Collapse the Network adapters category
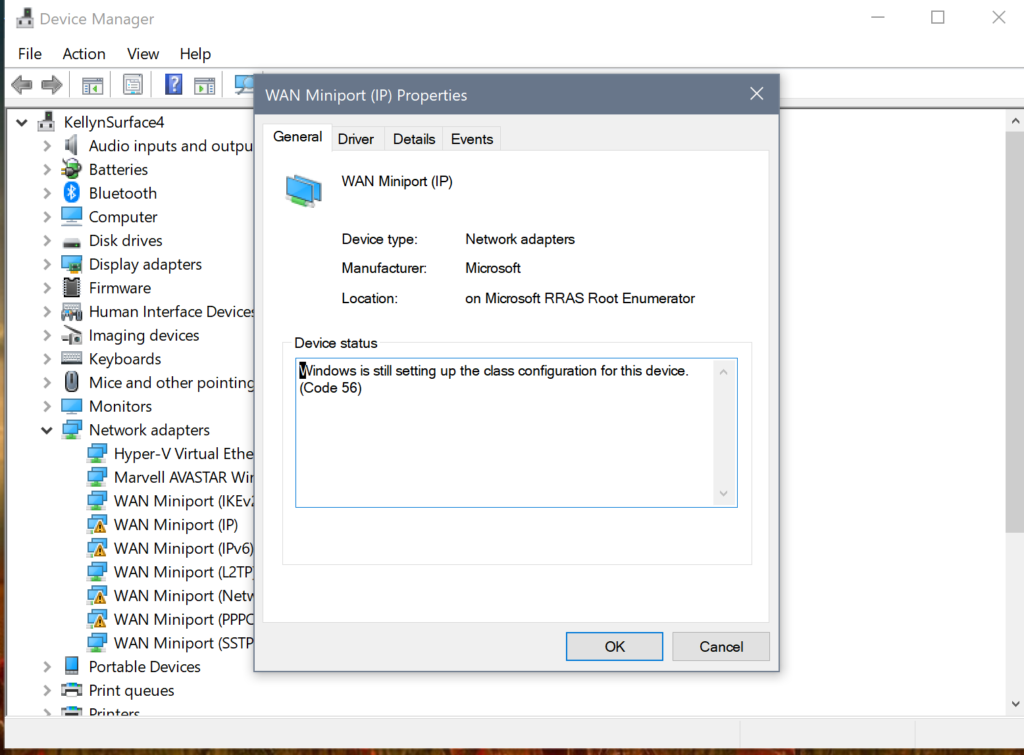The width and height of the screenshot is (1024, 755). (x=46, y=430)
